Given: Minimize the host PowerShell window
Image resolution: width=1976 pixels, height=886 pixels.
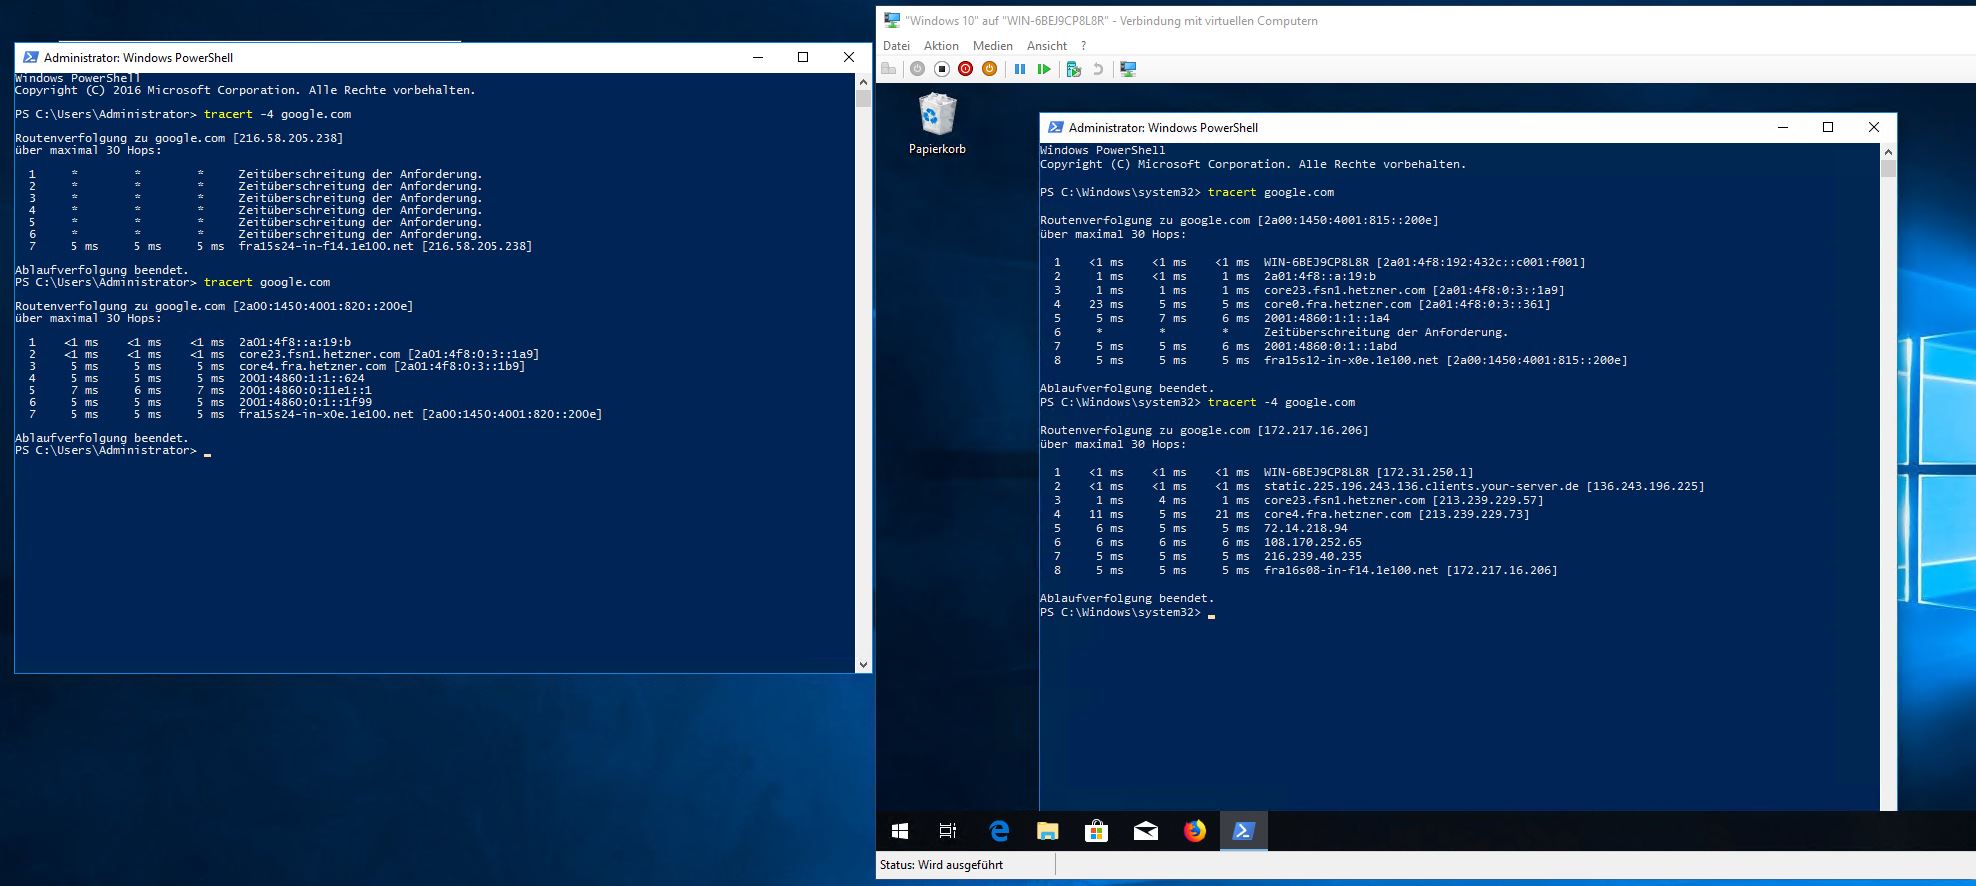Looking at the screenshot, I should [x=757, y=57].
